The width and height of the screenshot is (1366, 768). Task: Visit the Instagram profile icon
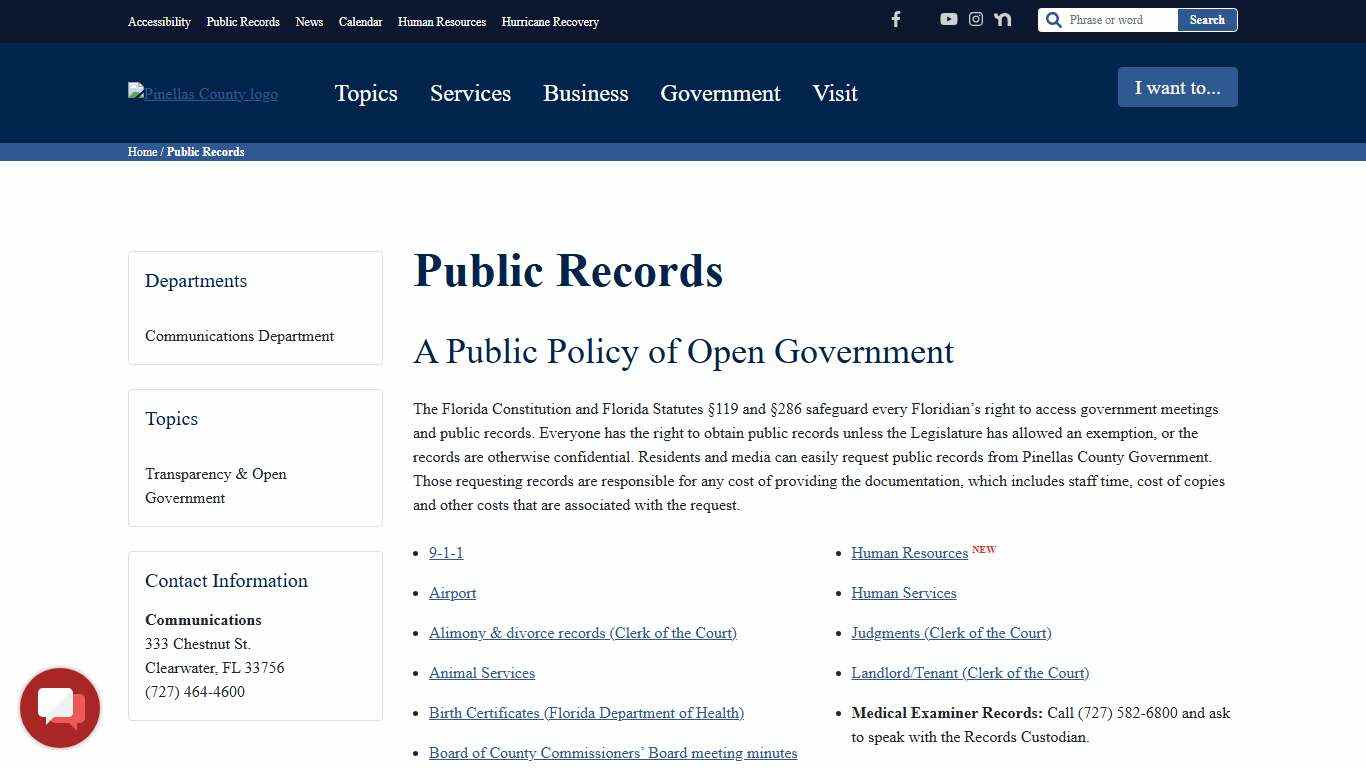click(975, 19)
